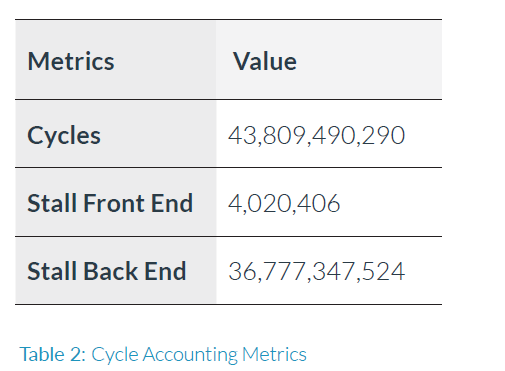Click the word Front in Stall Front End
505x371 pixels.
tap(115, 203)
